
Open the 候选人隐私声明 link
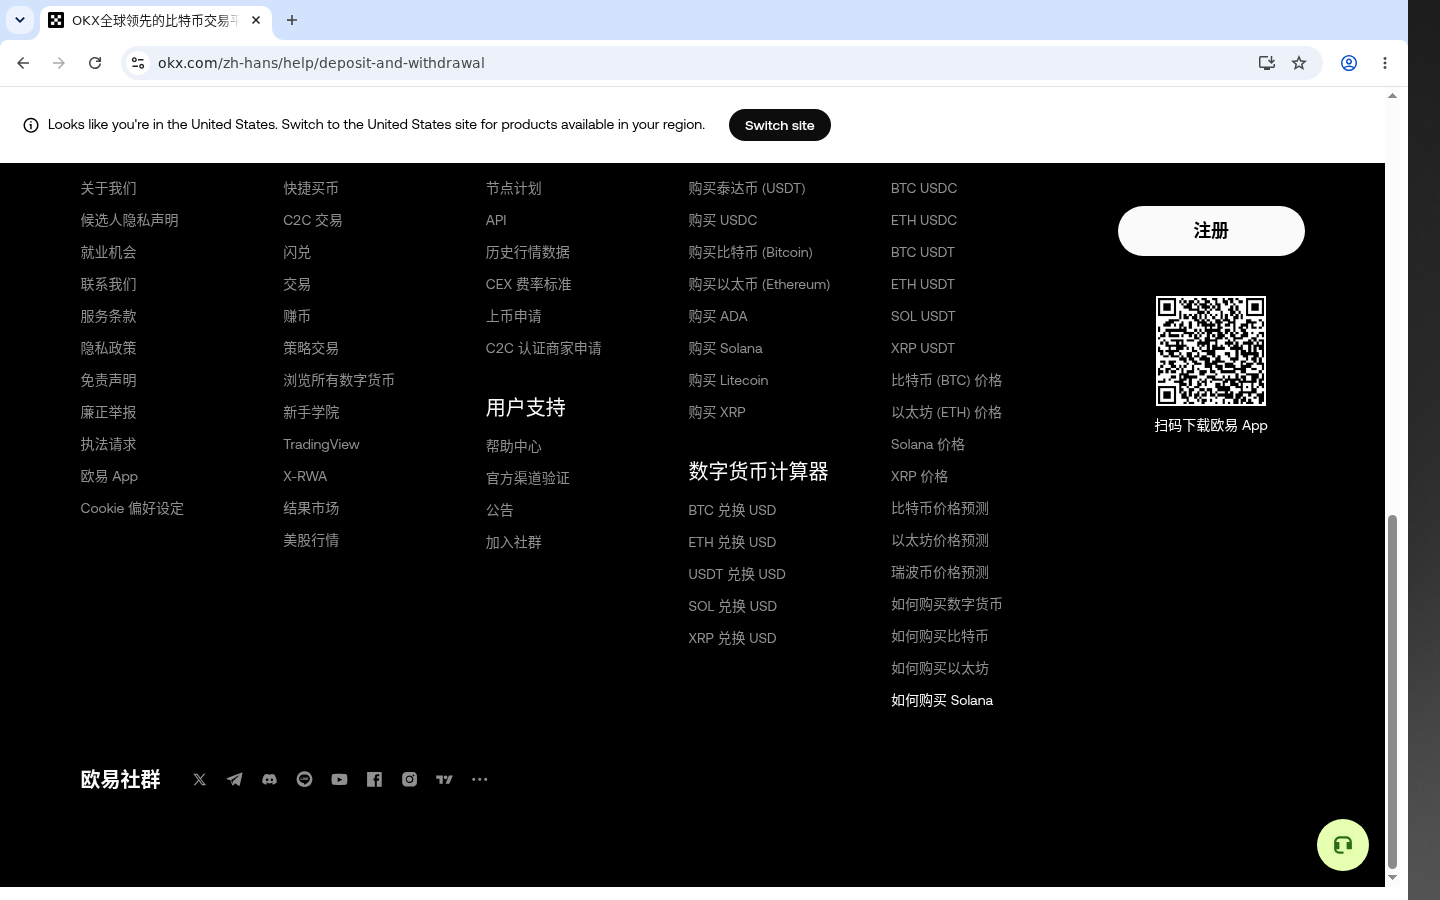pyautogui.click(x=130, y=220)
